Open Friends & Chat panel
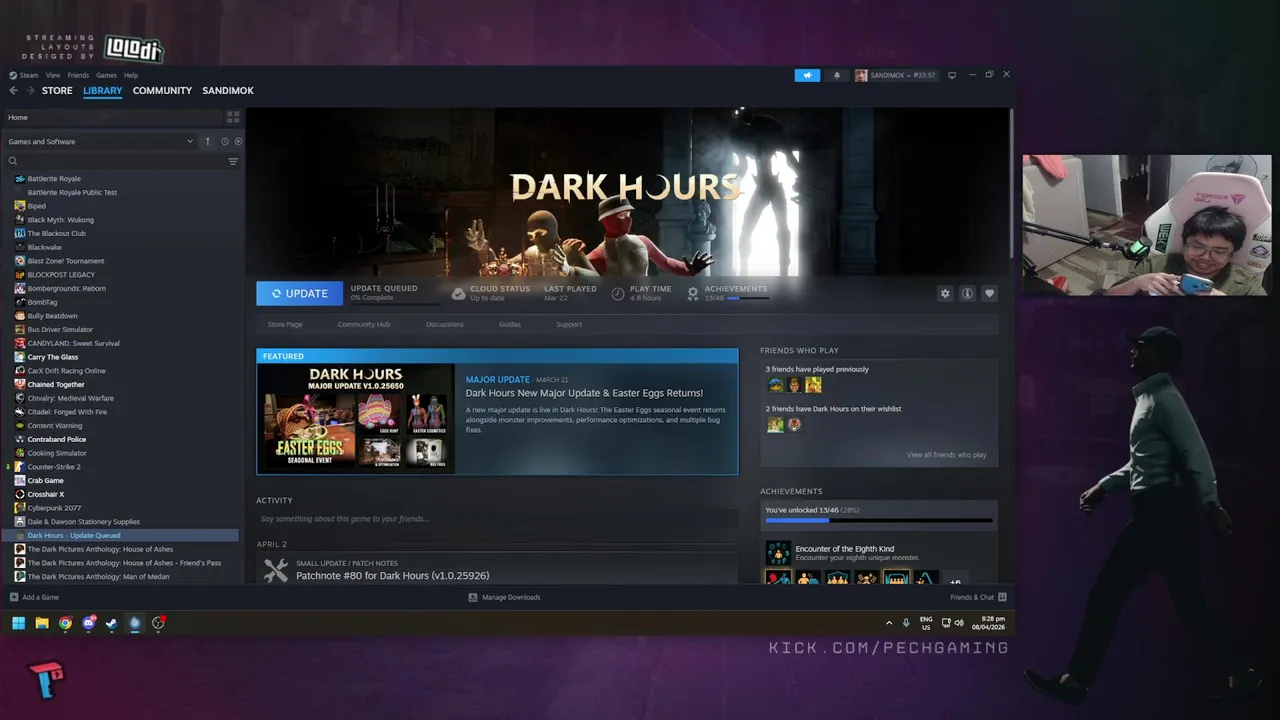This screenshot has height=720, width=1280. (x=978, y=597)
